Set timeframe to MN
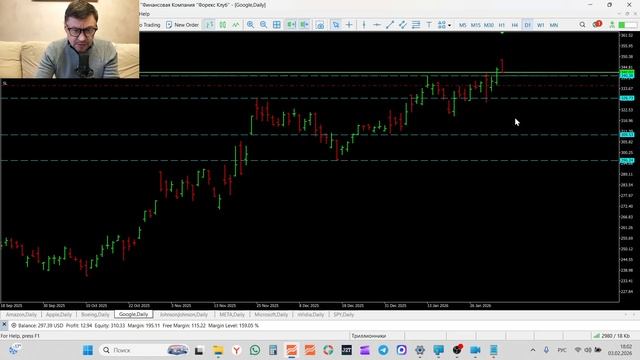 pos(554,25)
